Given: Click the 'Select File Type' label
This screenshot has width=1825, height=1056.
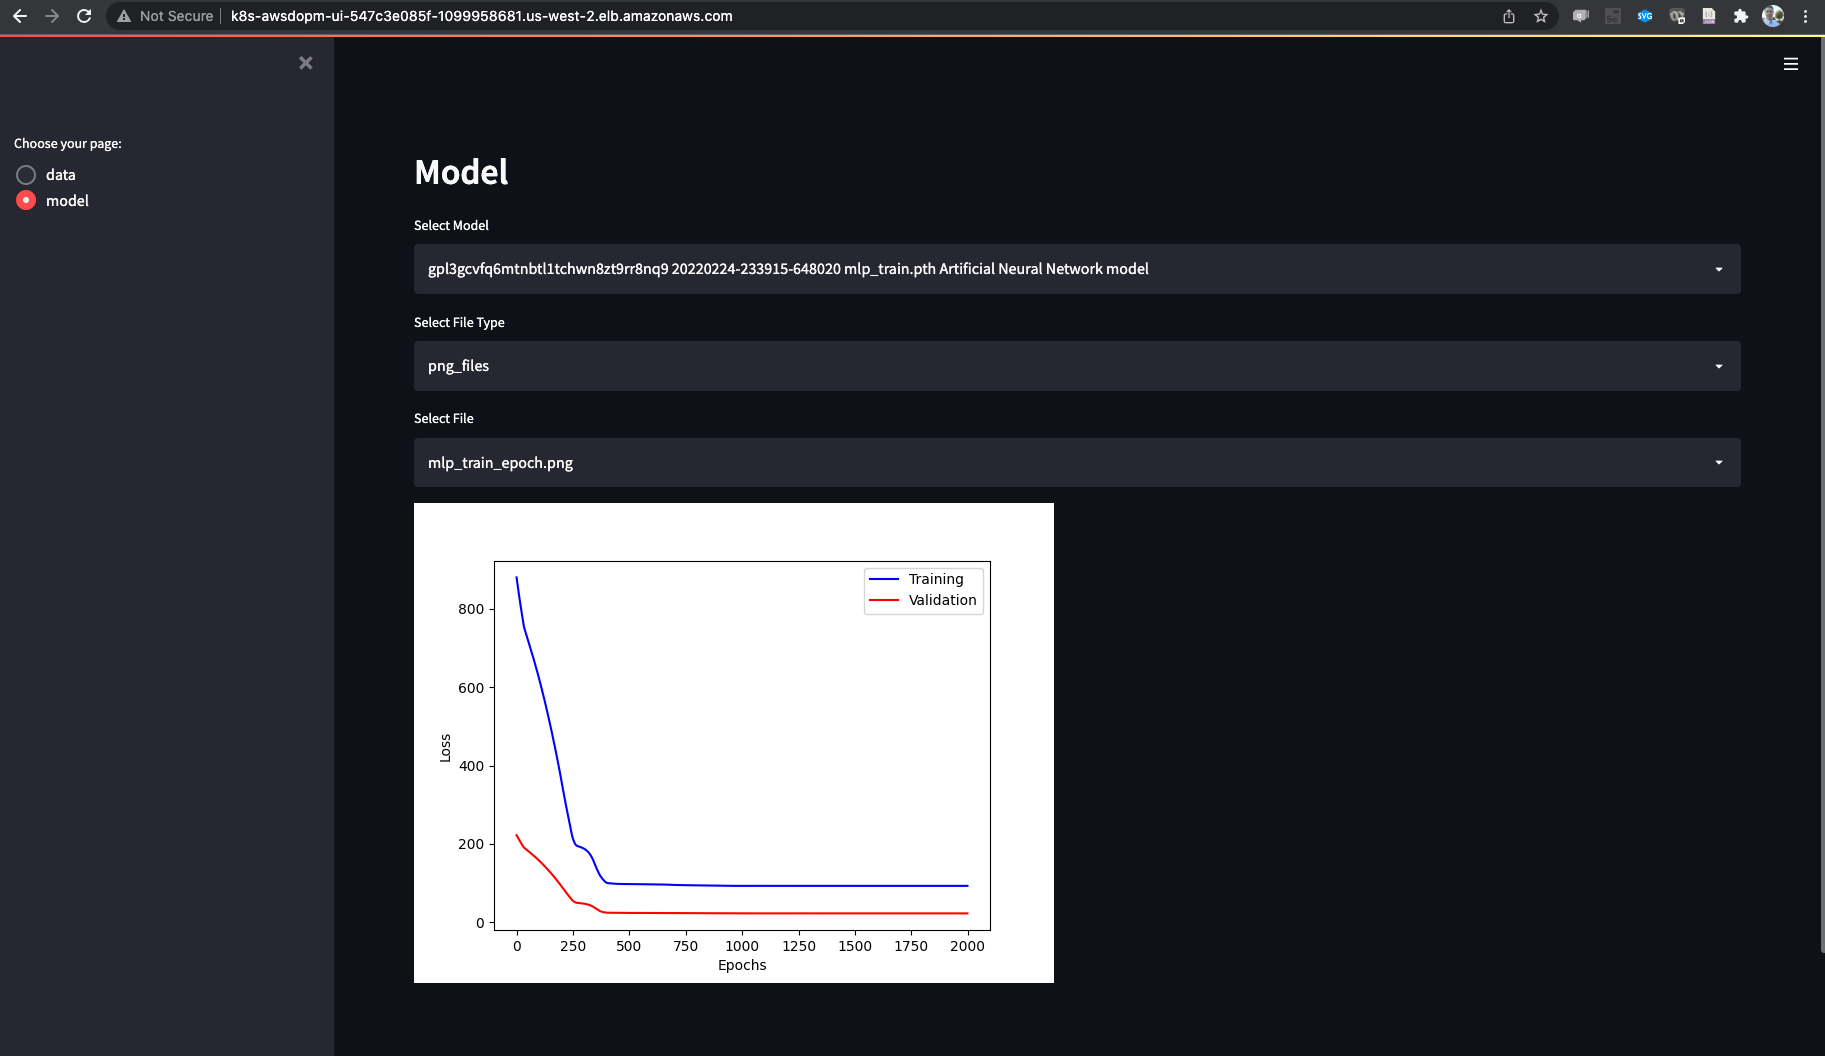Looking at the screenshot, I should [459, 322].
